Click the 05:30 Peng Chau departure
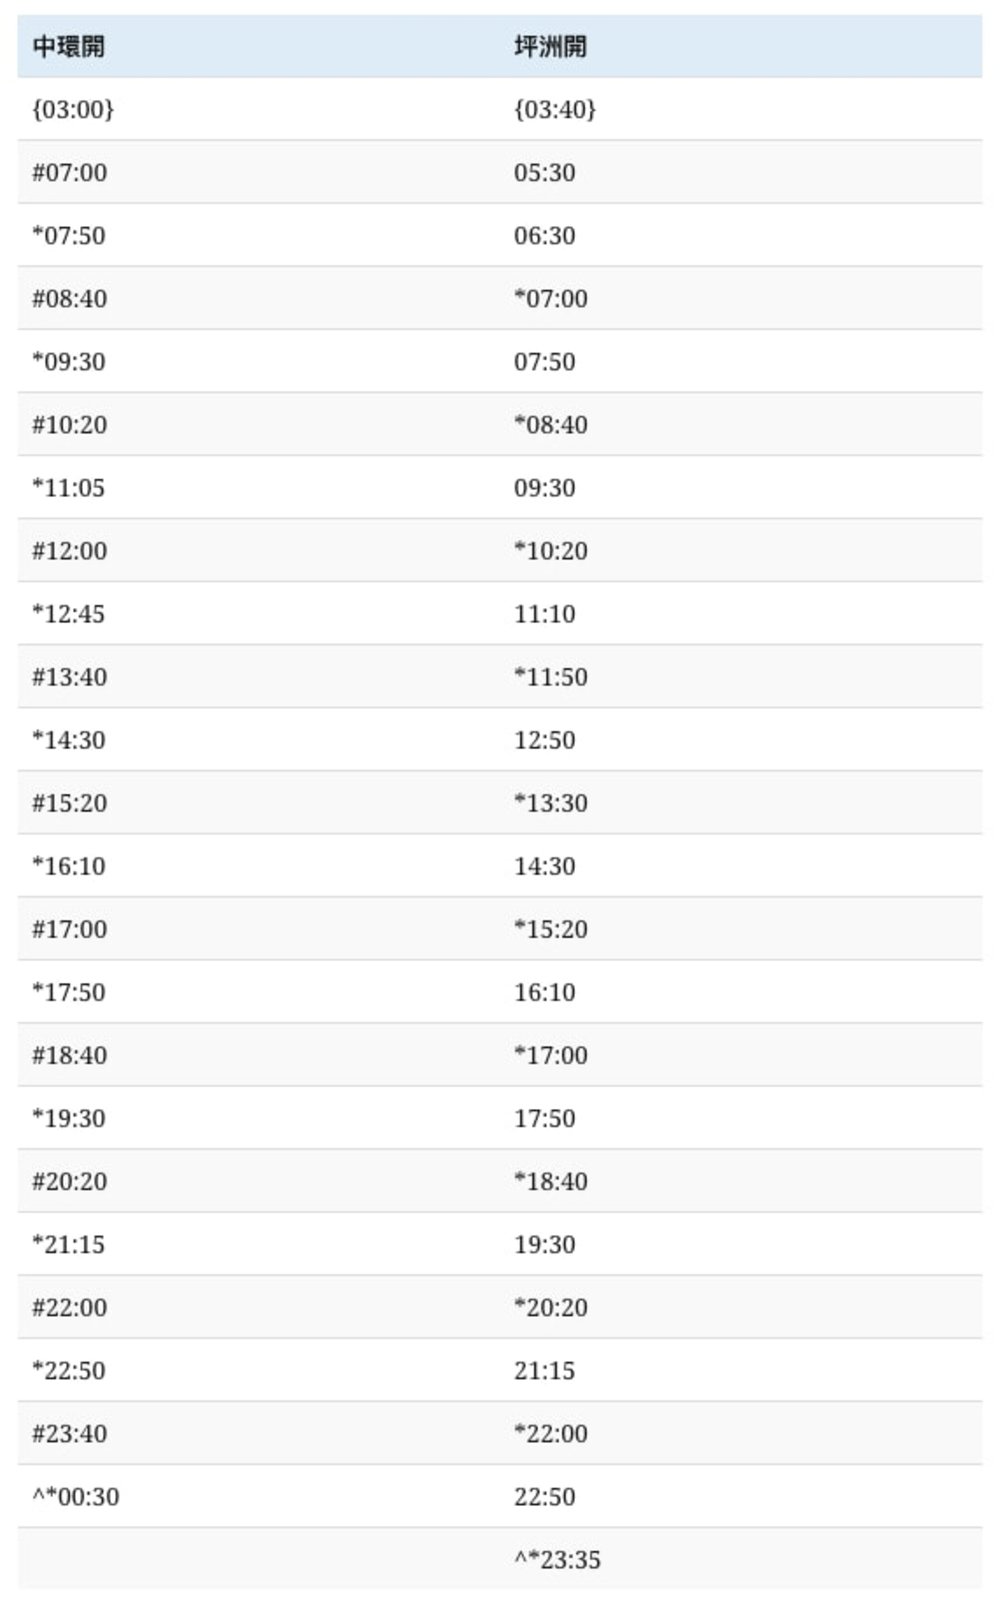The image size is (1000, 1612). 545,172
